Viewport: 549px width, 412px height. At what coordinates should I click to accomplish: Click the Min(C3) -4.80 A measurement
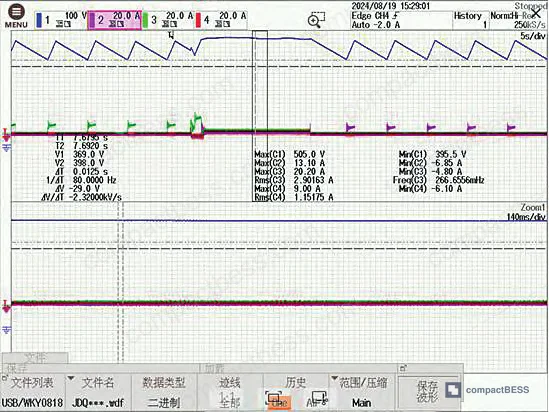430,172
